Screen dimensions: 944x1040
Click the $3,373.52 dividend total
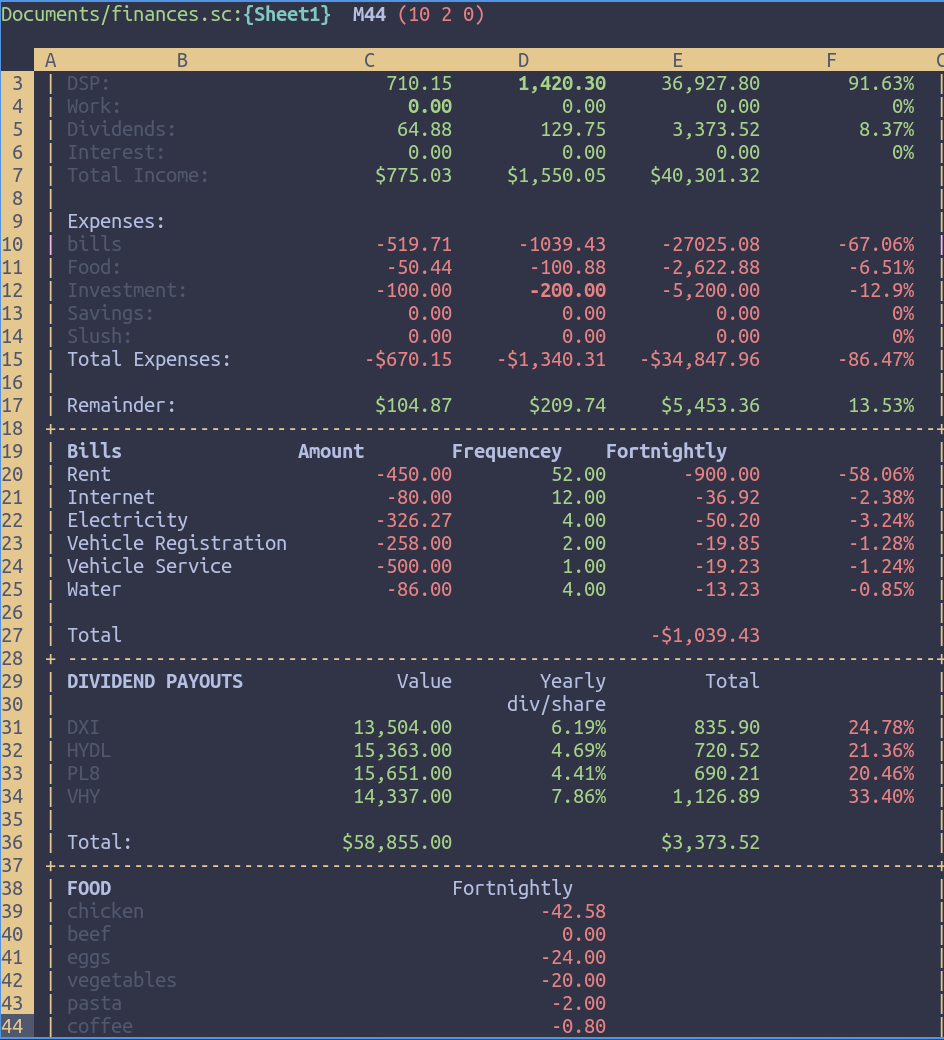tap(710, 842)
